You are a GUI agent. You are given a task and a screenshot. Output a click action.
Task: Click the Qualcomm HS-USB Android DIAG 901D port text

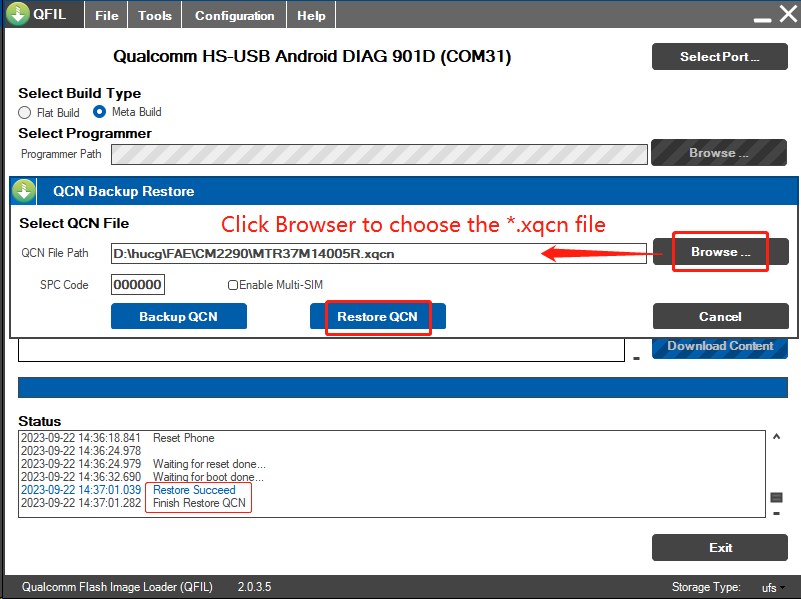(x=312, y=56)
